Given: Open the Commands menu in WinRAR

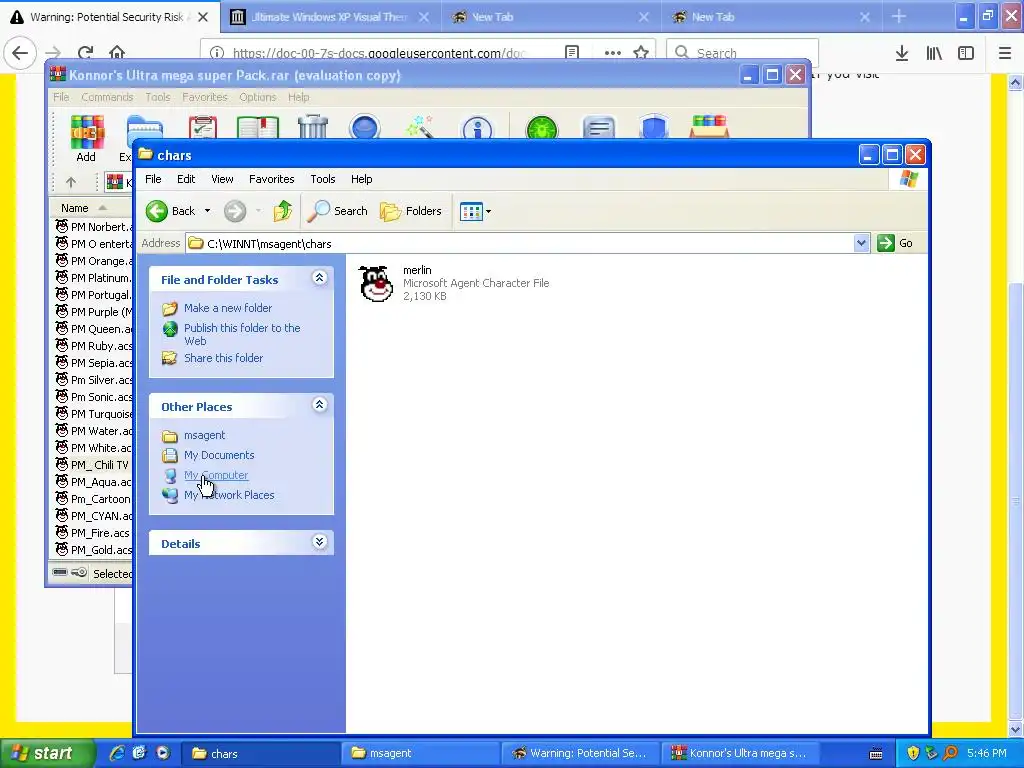Looking at the screenshot, I should click(107, 97).
